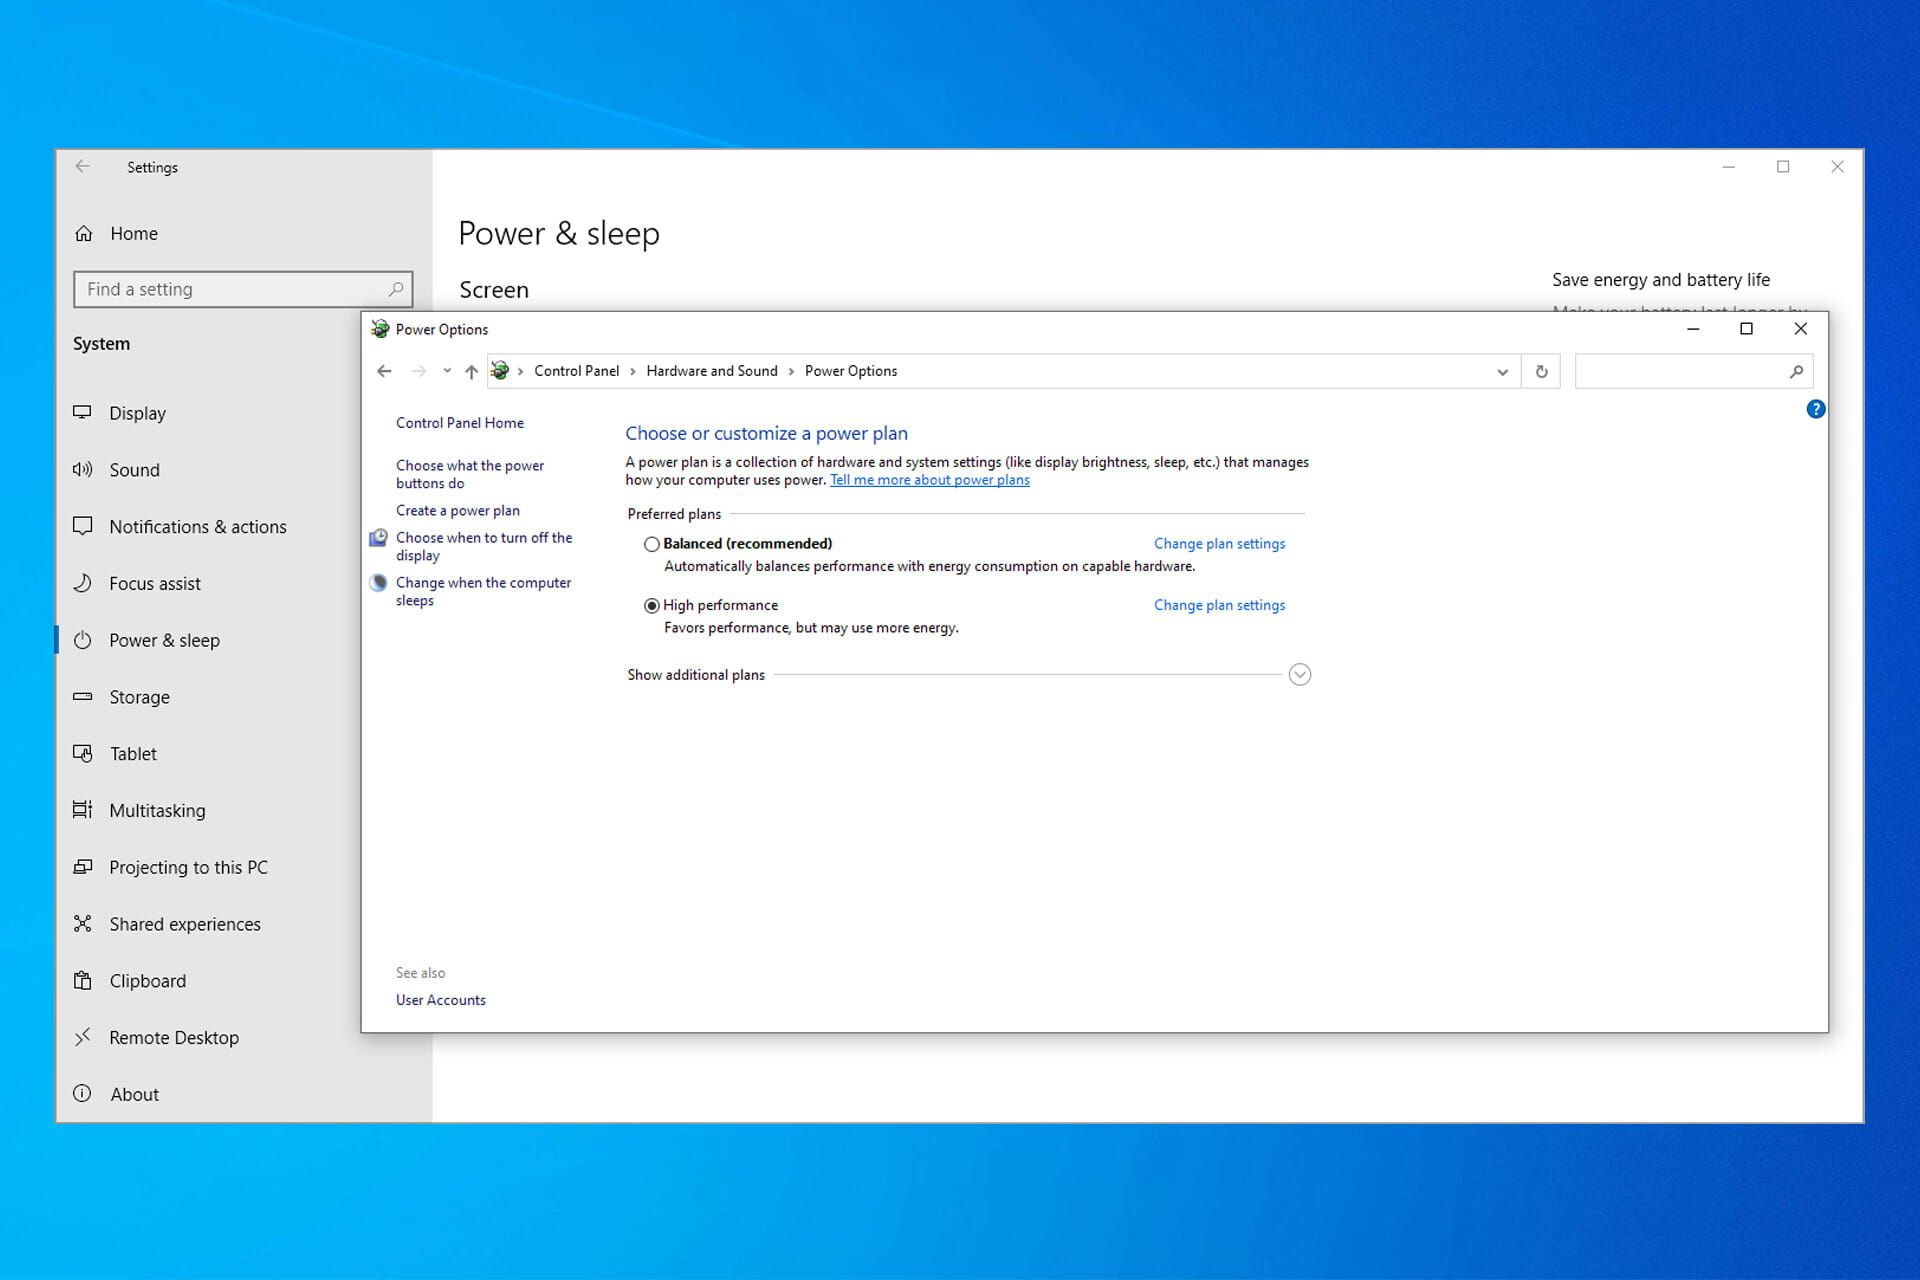The image size is (1920, 1280).
Task: Go up one level with the up arrow
Action: click(471, 371)
